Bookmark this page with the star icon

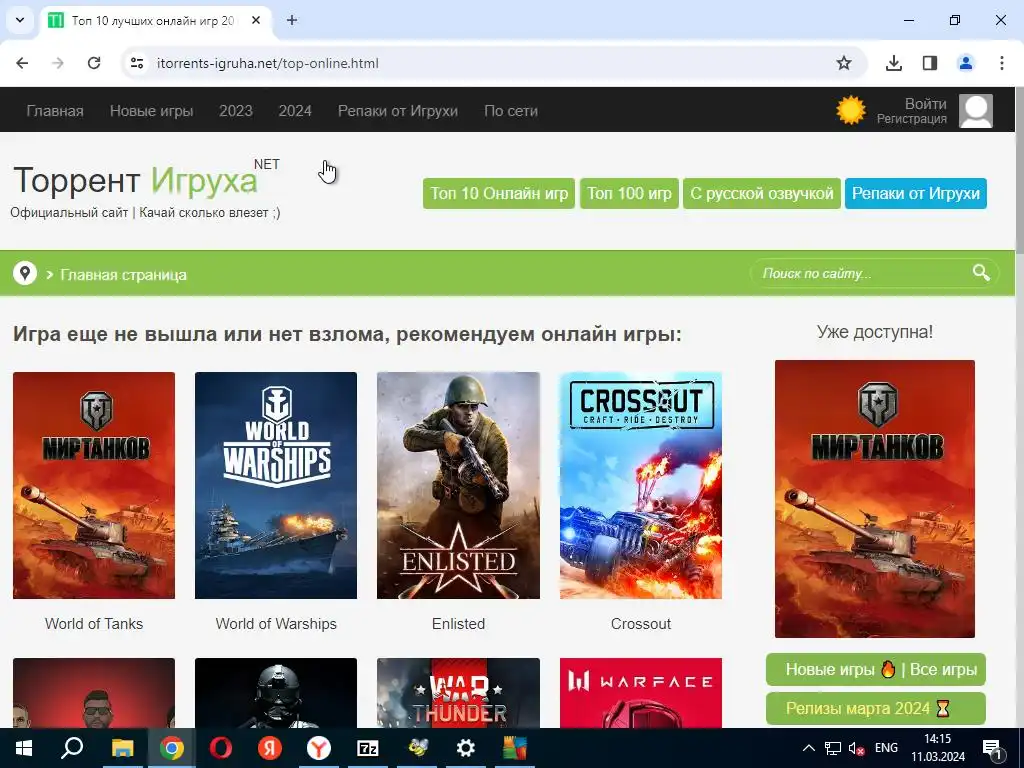click(x=844, y=63)
